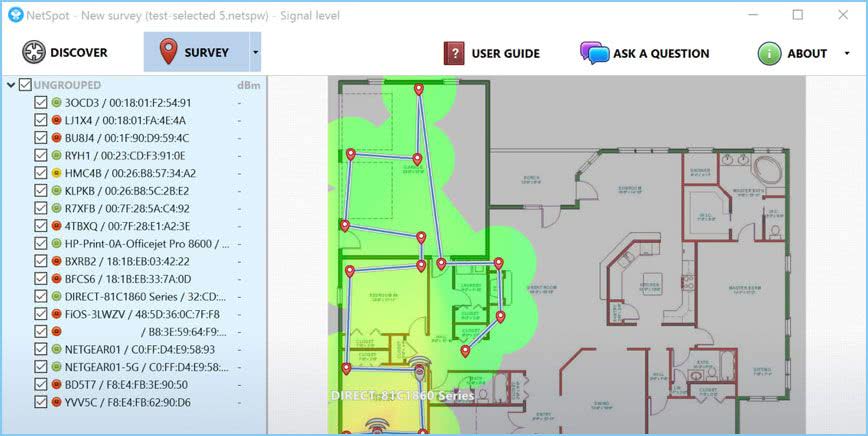
Task: Click the green About info icon
Action: pyautogui.click(x=768, y=53)
